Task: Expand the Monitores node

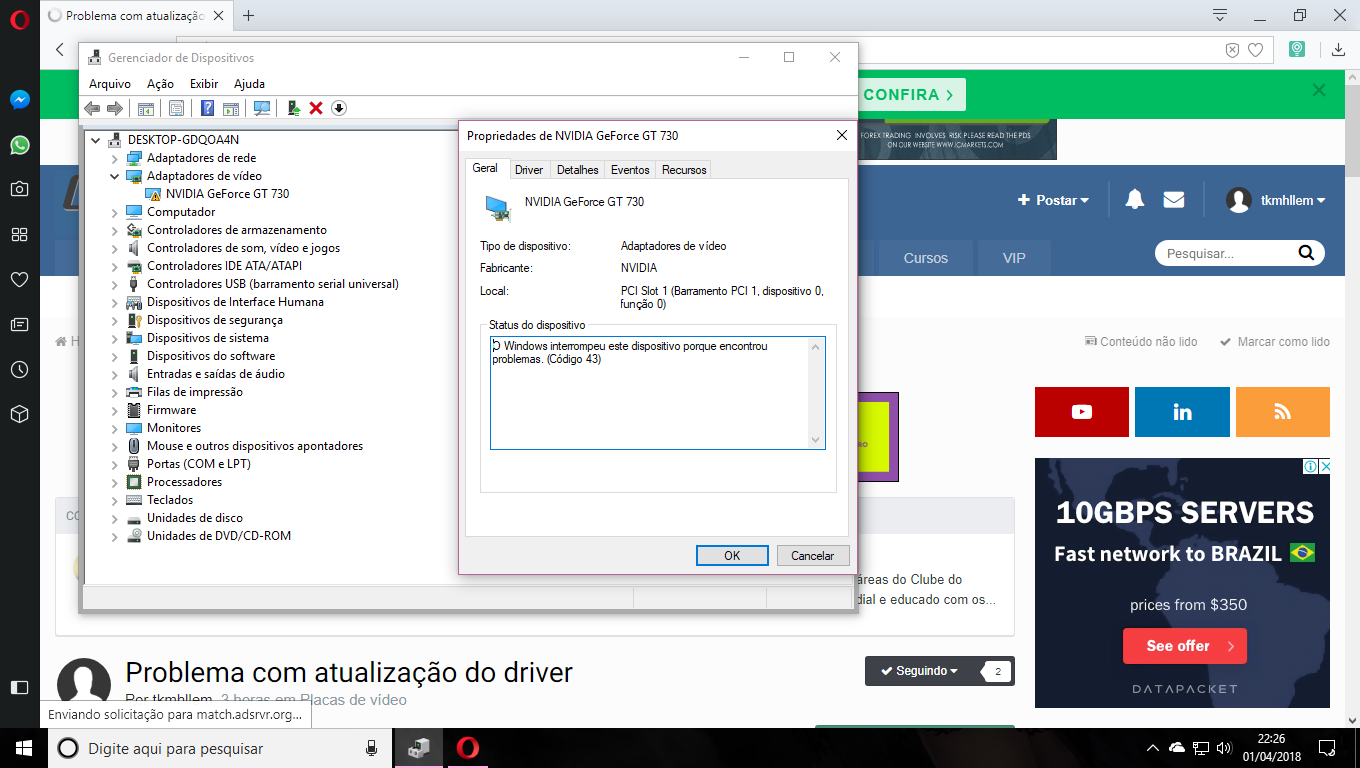Action: point(114,428)
